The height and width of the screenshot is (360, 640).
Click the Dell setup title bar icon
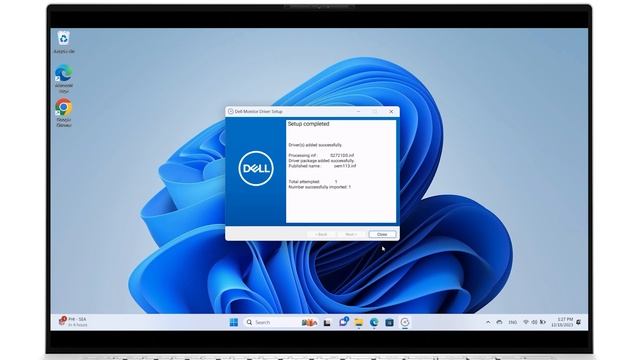point(231,111)
